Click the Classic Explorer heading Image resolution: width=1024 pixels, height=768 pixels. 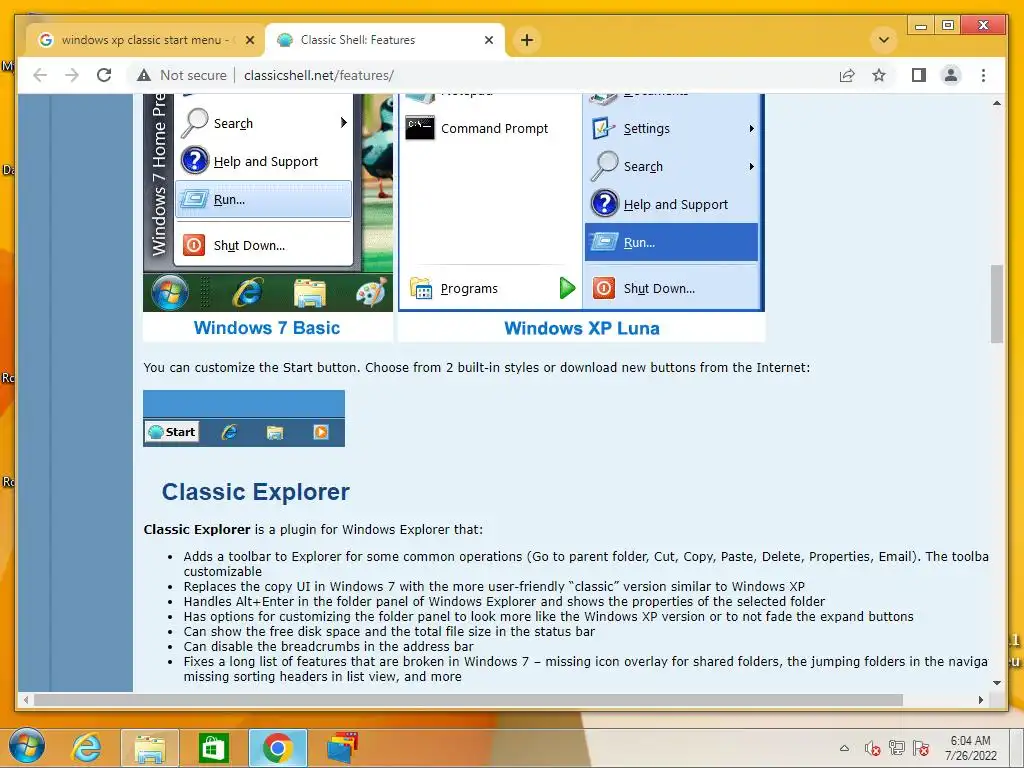pos(255,492)
